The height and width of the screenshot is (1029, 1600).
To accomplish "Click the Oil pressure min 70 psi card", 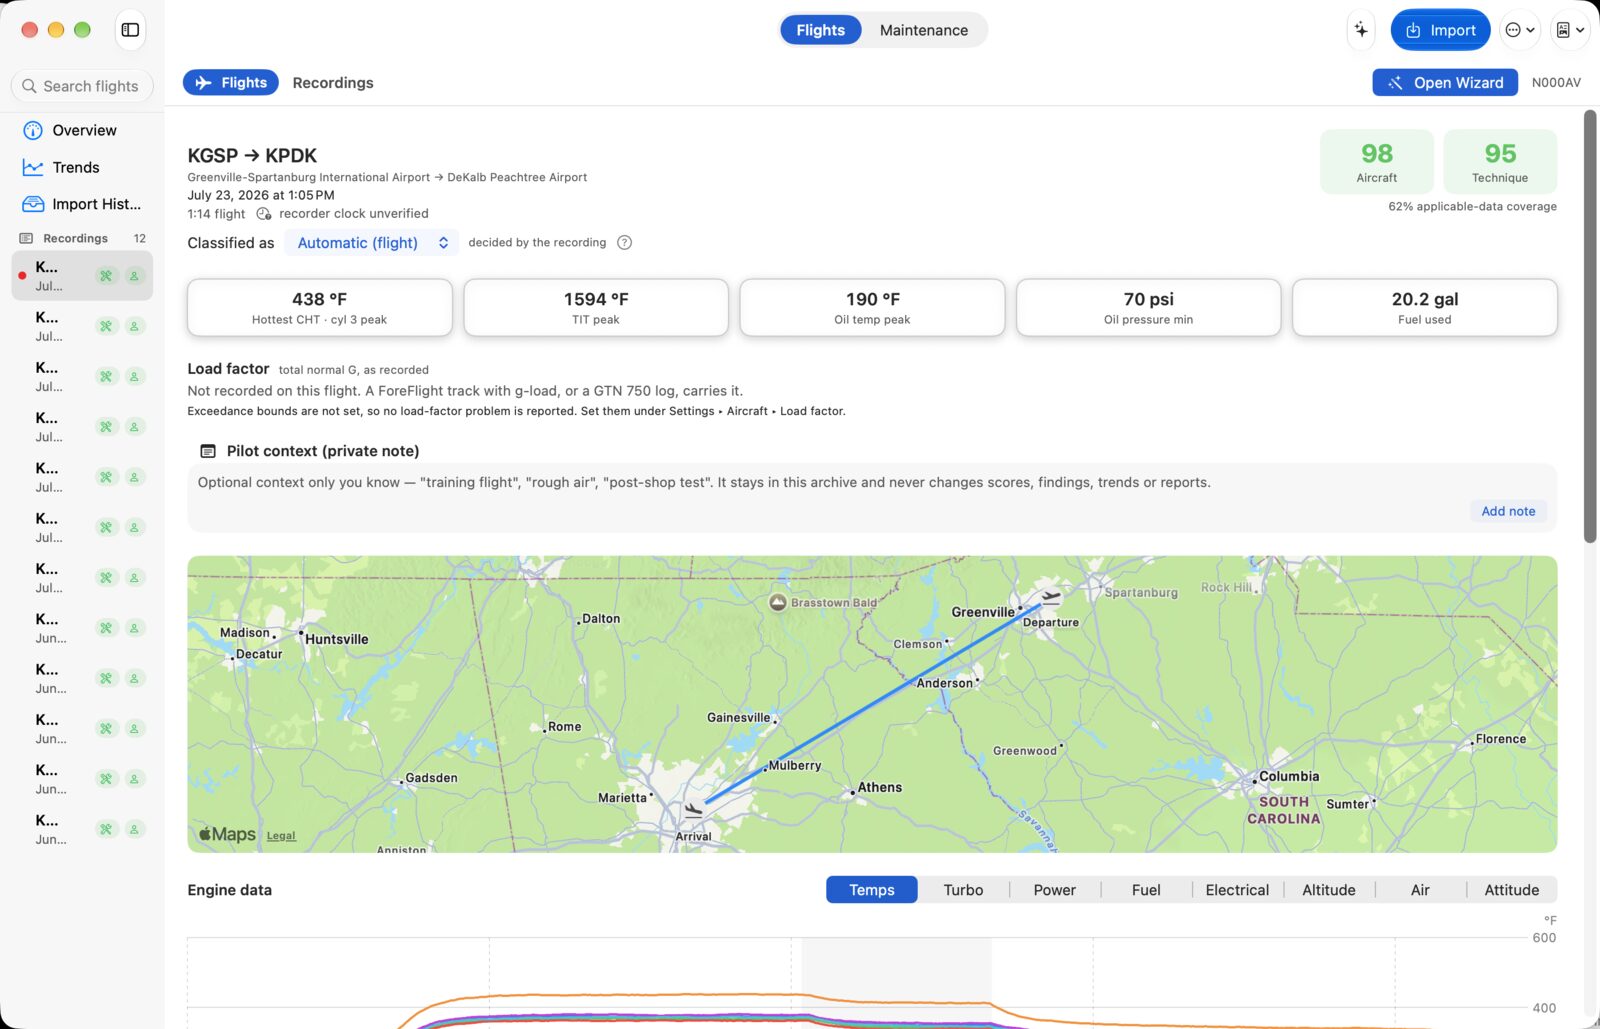I will point(1148,307).
